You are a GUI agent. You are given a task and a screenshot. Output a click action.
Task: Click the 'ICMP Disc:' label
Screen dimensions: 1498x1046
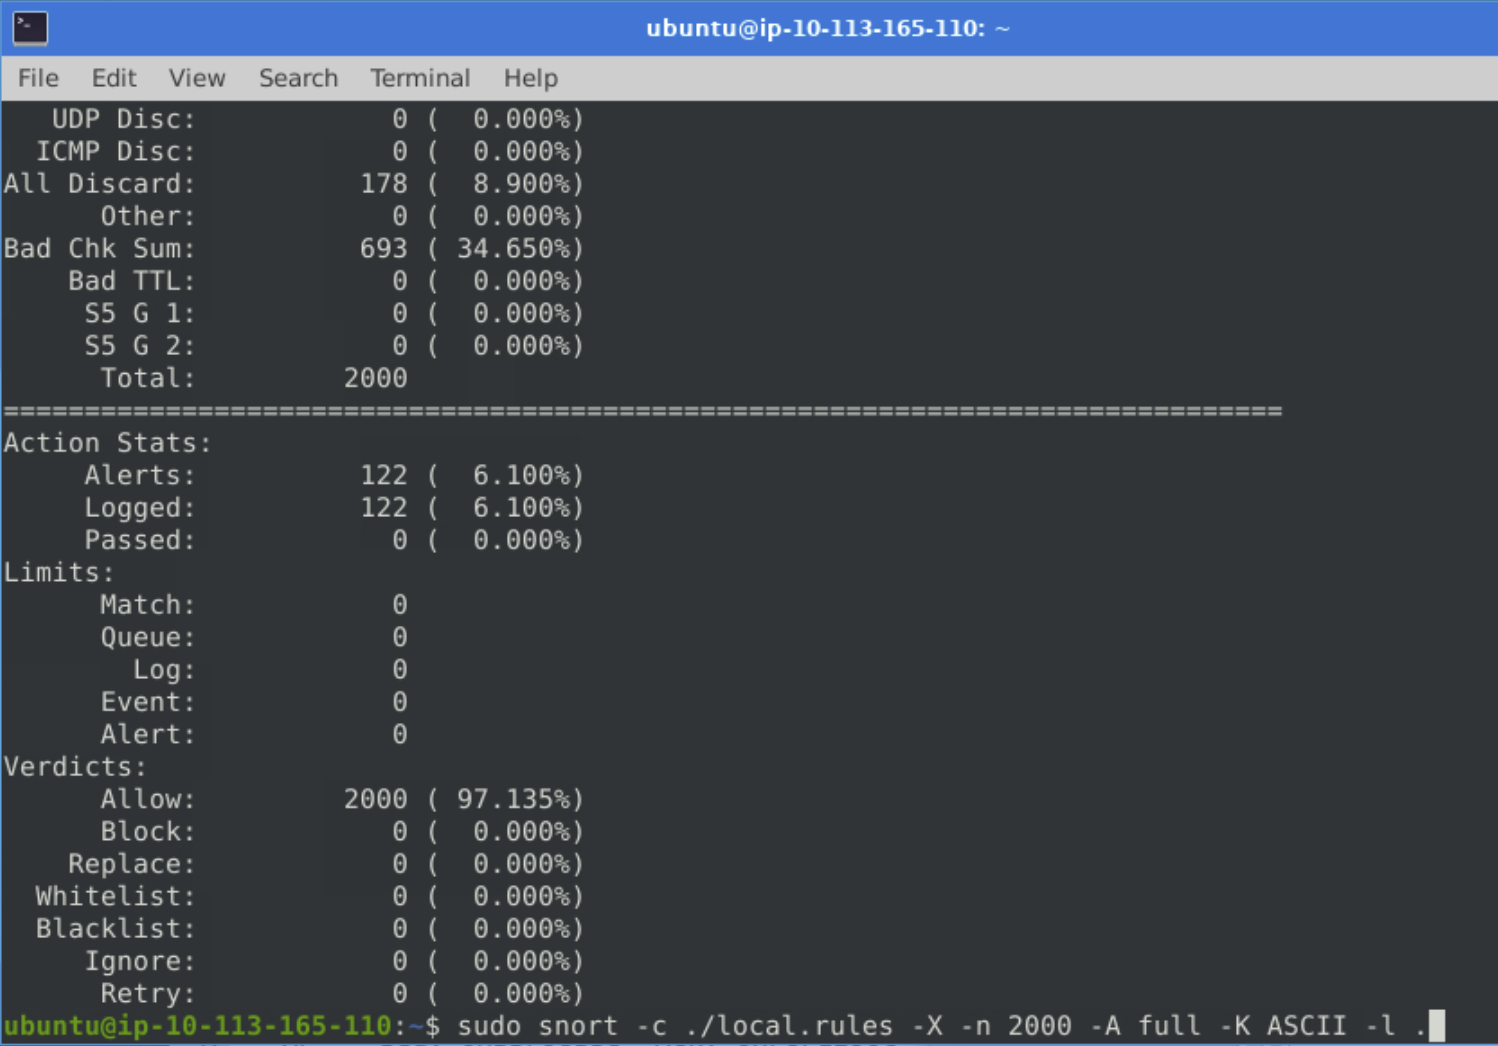[116, 151]
